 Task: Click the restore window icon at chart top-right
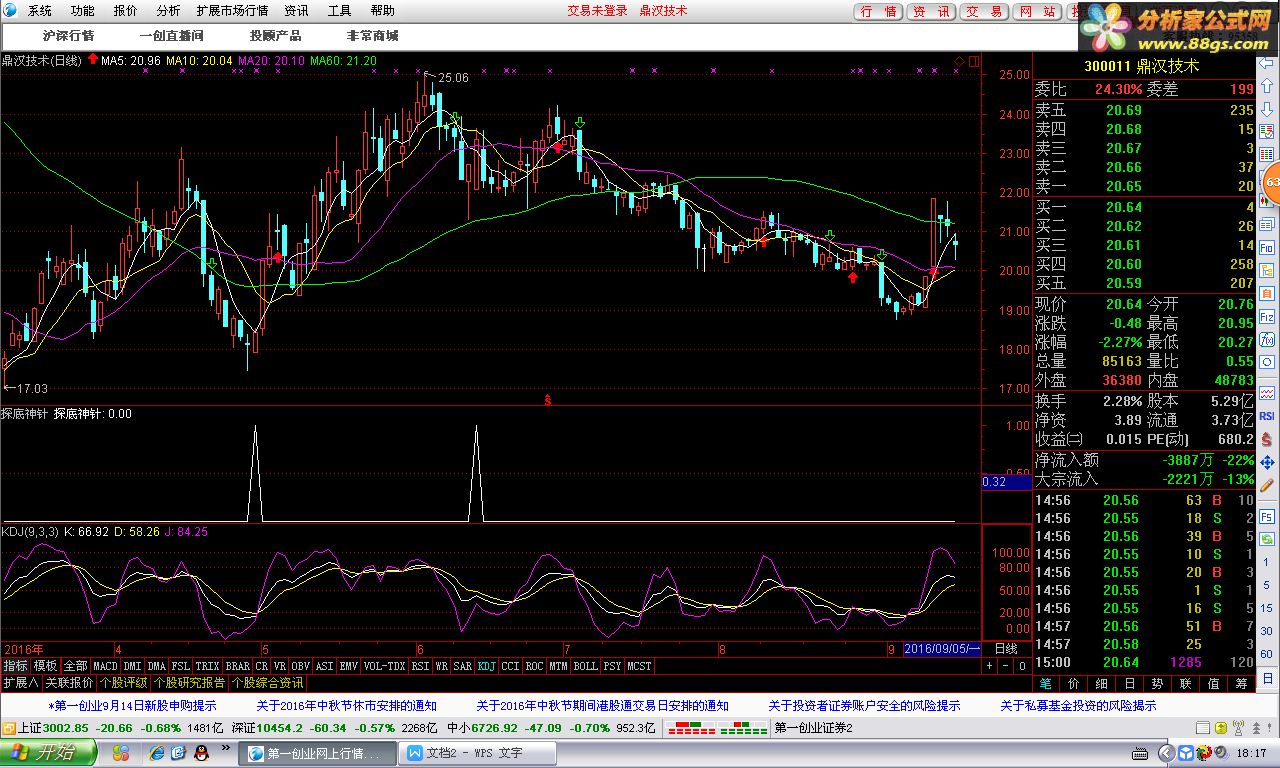[x=974, y=62]
